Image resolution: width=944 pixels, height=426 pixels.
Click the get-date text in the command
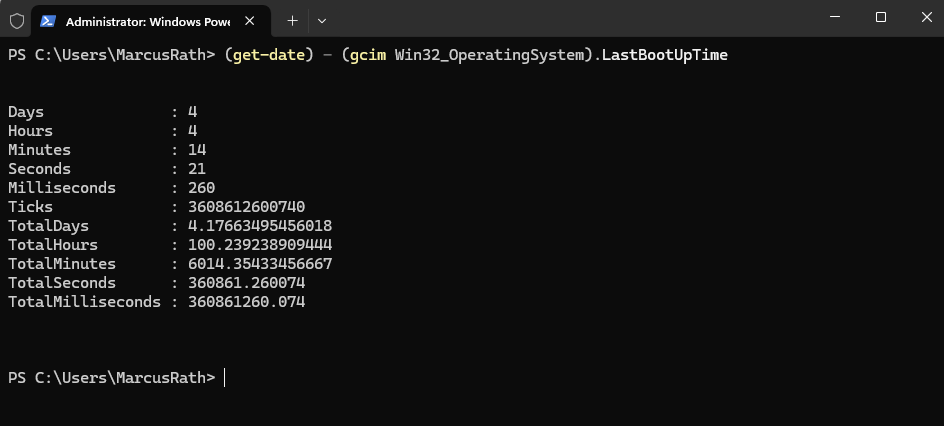(x=269, y=55)
